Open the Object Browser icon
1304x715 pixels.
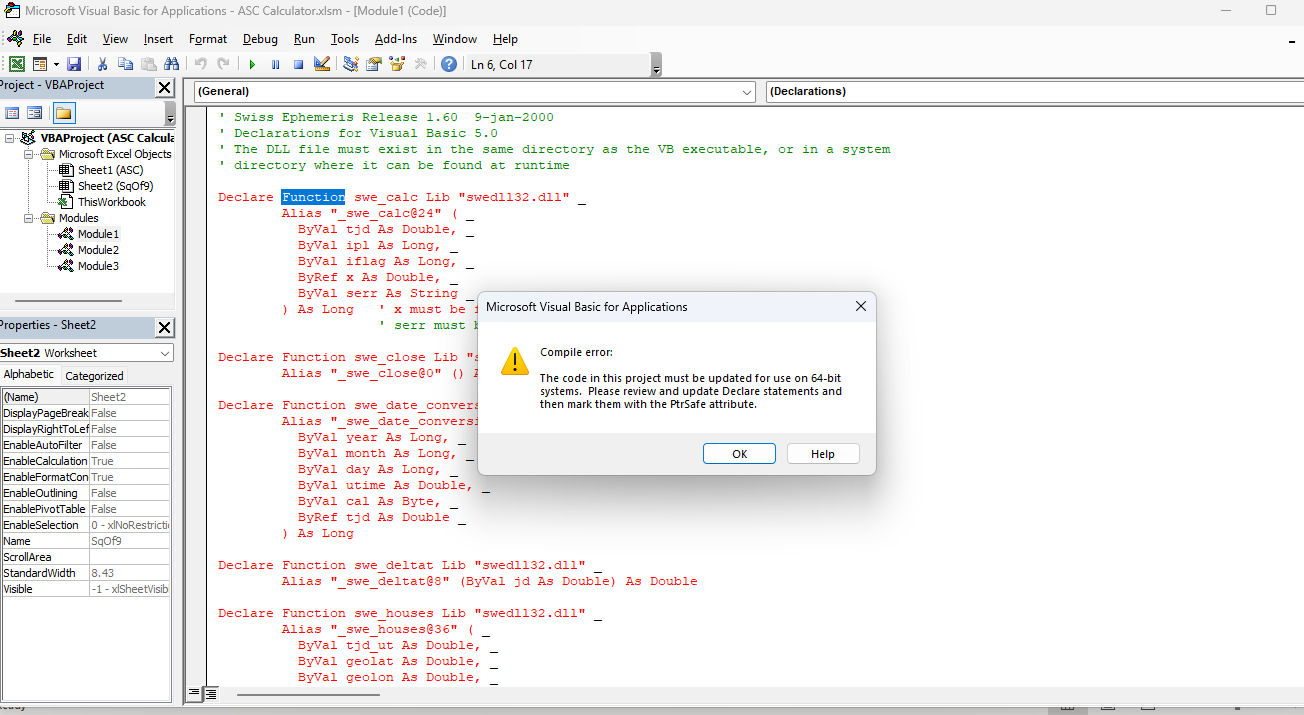point(397,64)
